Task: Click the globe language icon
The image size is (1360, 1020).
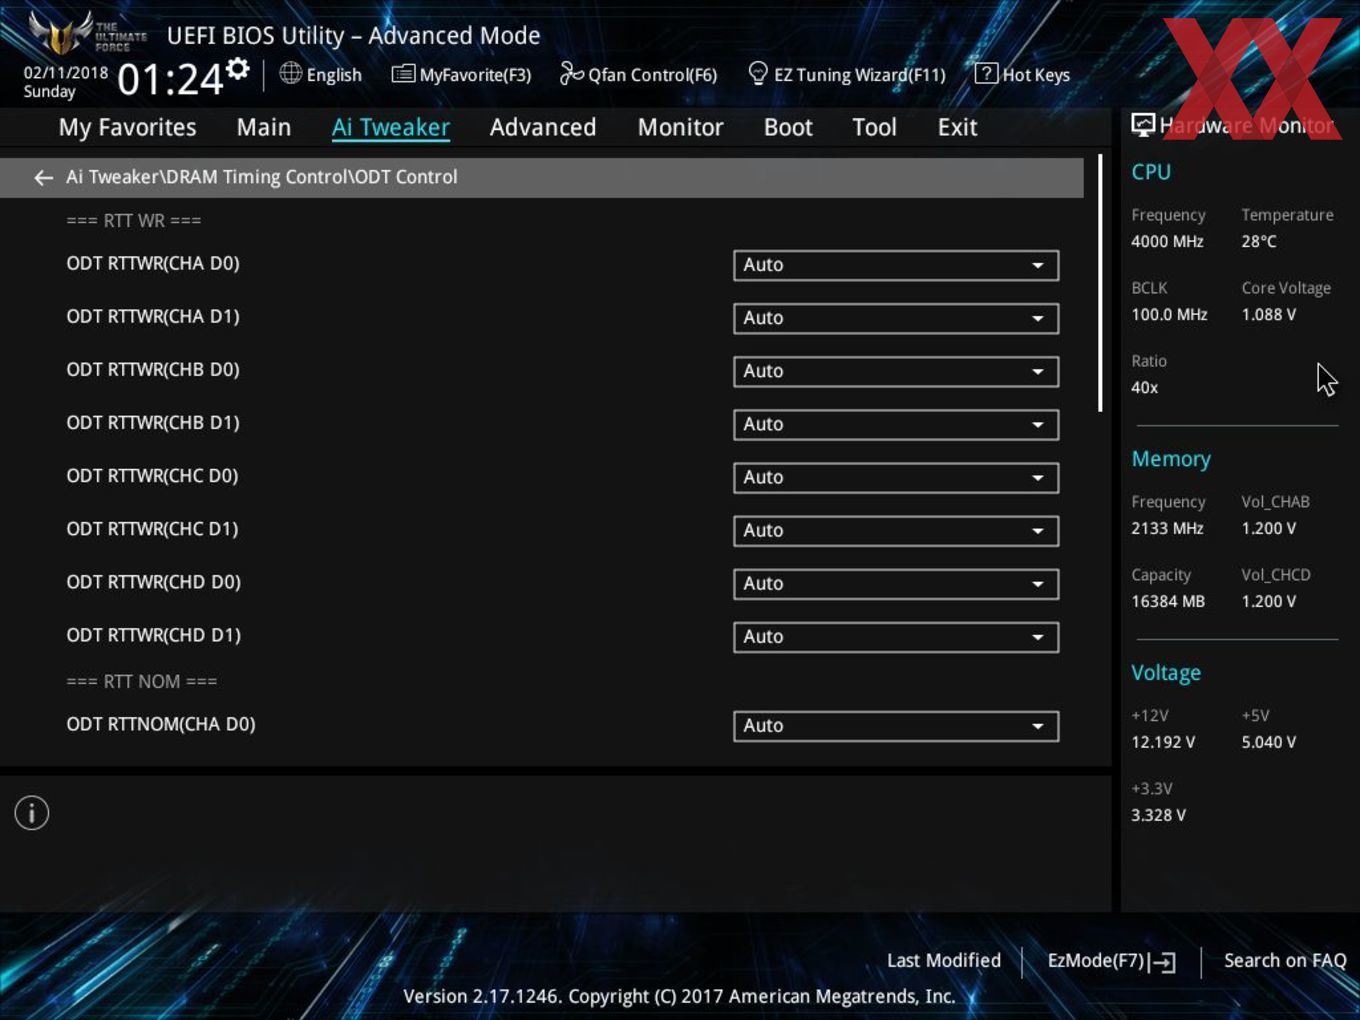Action: (x=290, y=73)
